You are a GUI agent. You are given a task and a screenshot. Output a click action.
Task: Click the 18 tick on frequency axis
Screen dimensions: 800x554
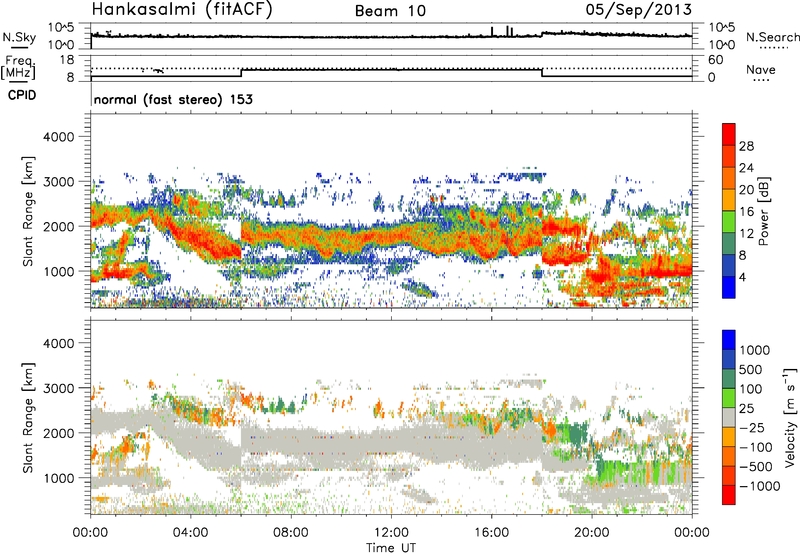[67, 60]
